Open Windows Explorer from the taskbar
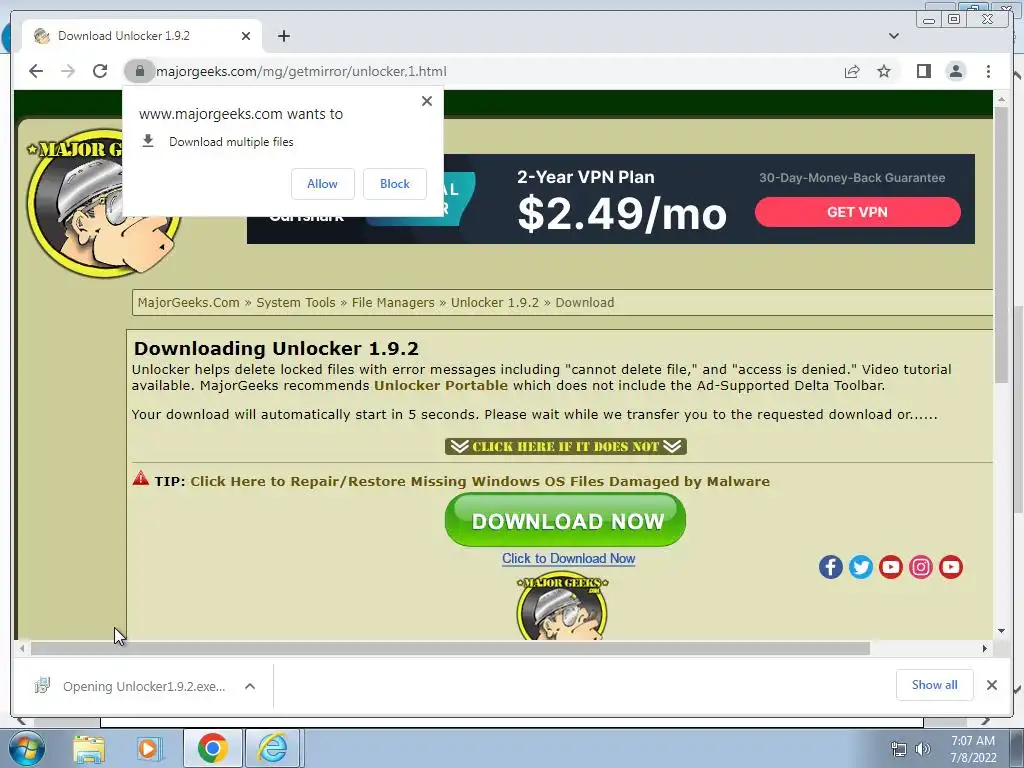This screenshot has height=768, width=1024. 89,749
